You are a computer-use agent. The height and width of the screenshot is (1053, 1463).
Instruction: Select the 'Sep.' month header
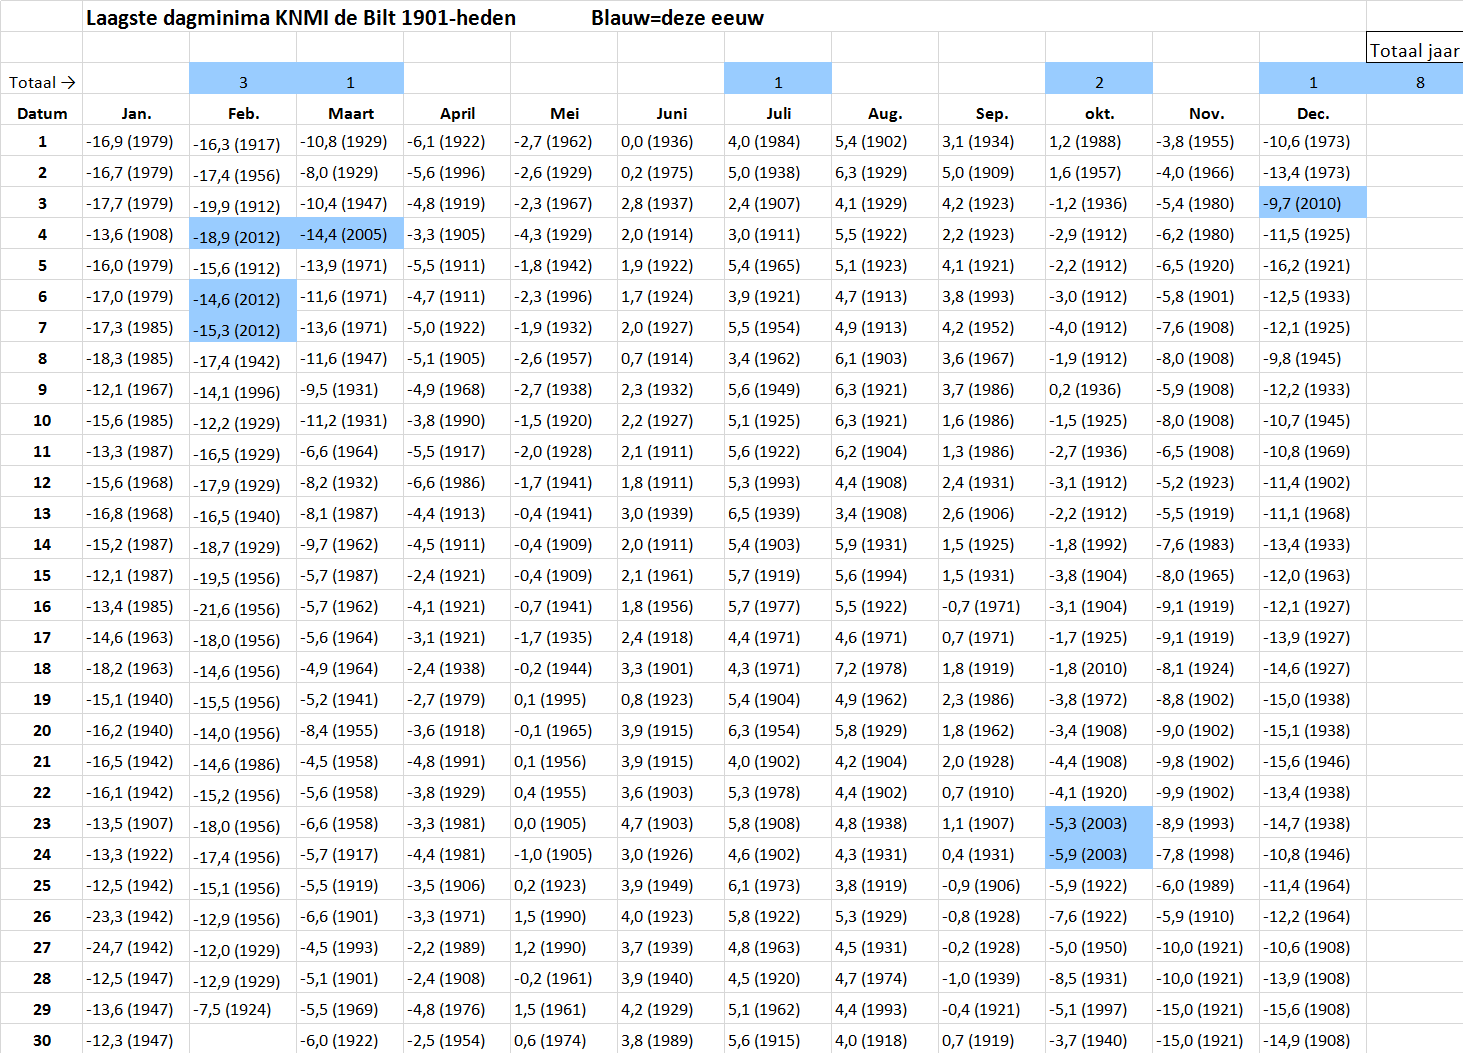[x=992, y=113]
